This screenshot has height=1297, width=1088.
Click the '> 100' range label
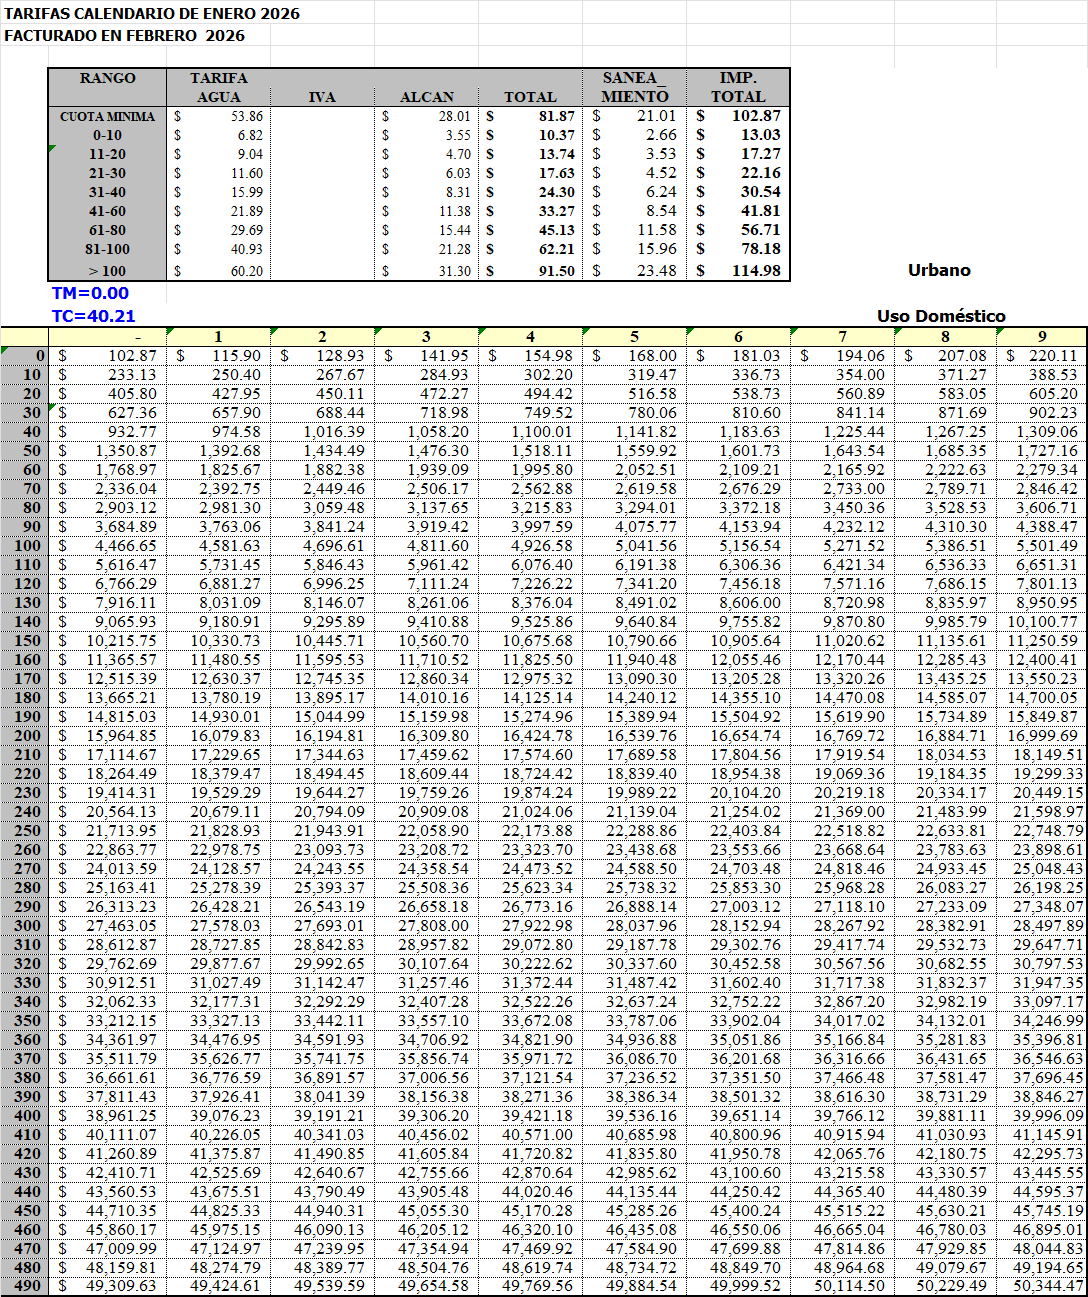tap(108, 271)
